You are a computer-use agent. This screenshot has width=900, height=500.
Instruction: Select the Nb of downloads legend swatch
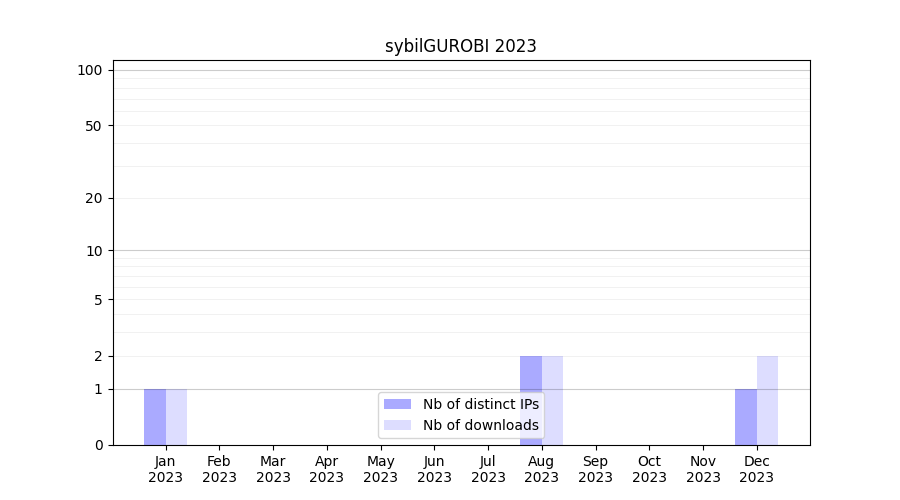397,425
